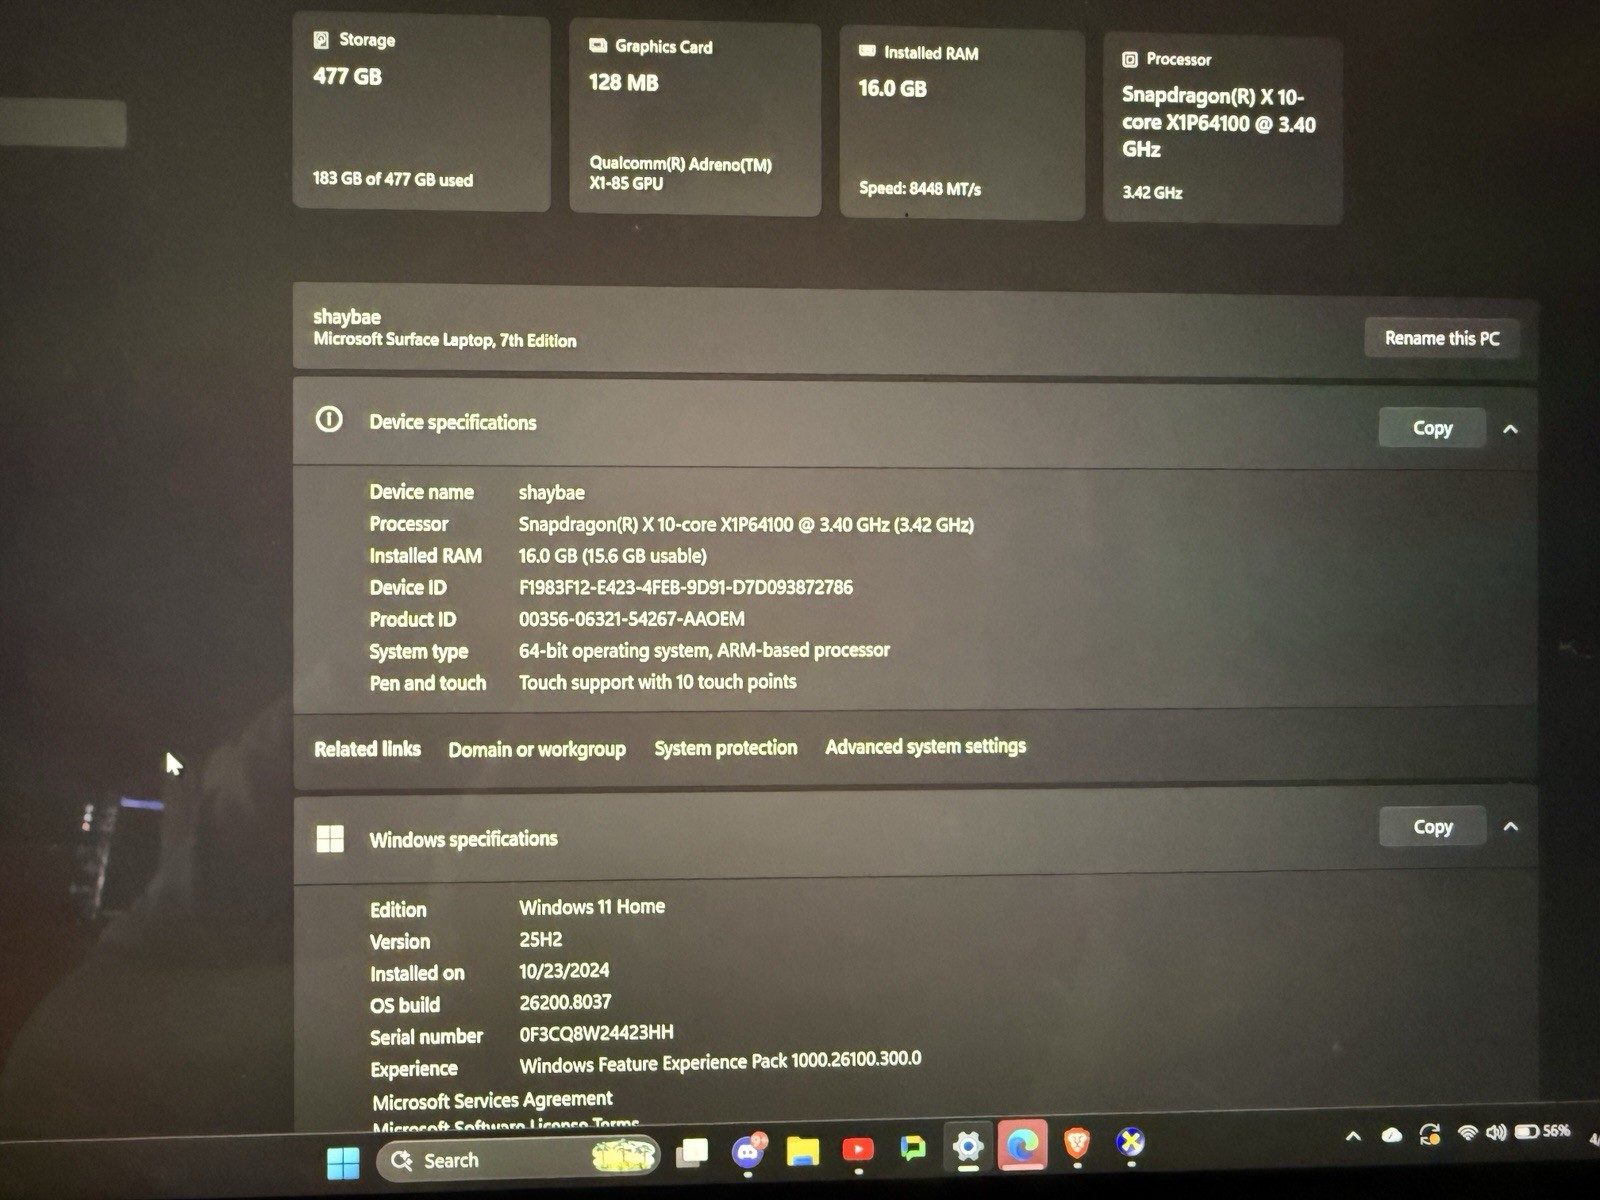Click the sync update tray icon
This screenshot has height=1200, width=1600.
point(1430,1134)
